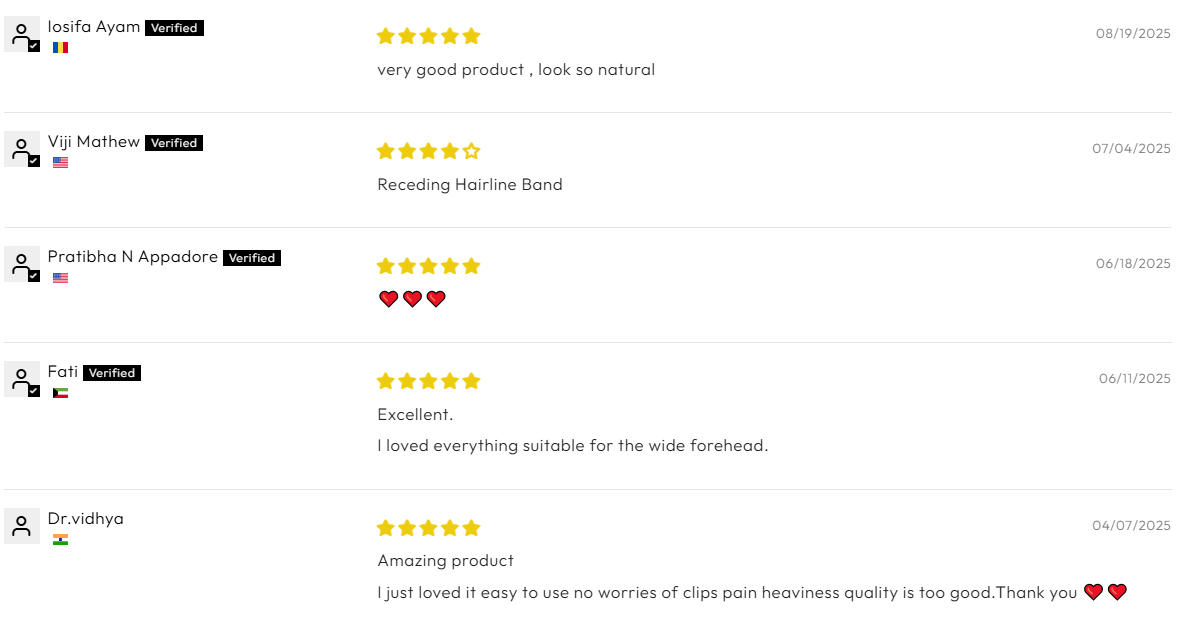Screen dimensions: 1198x630
Task: Click Viji Mathew's profile avatar icon
Action: (x=22, y=150)
